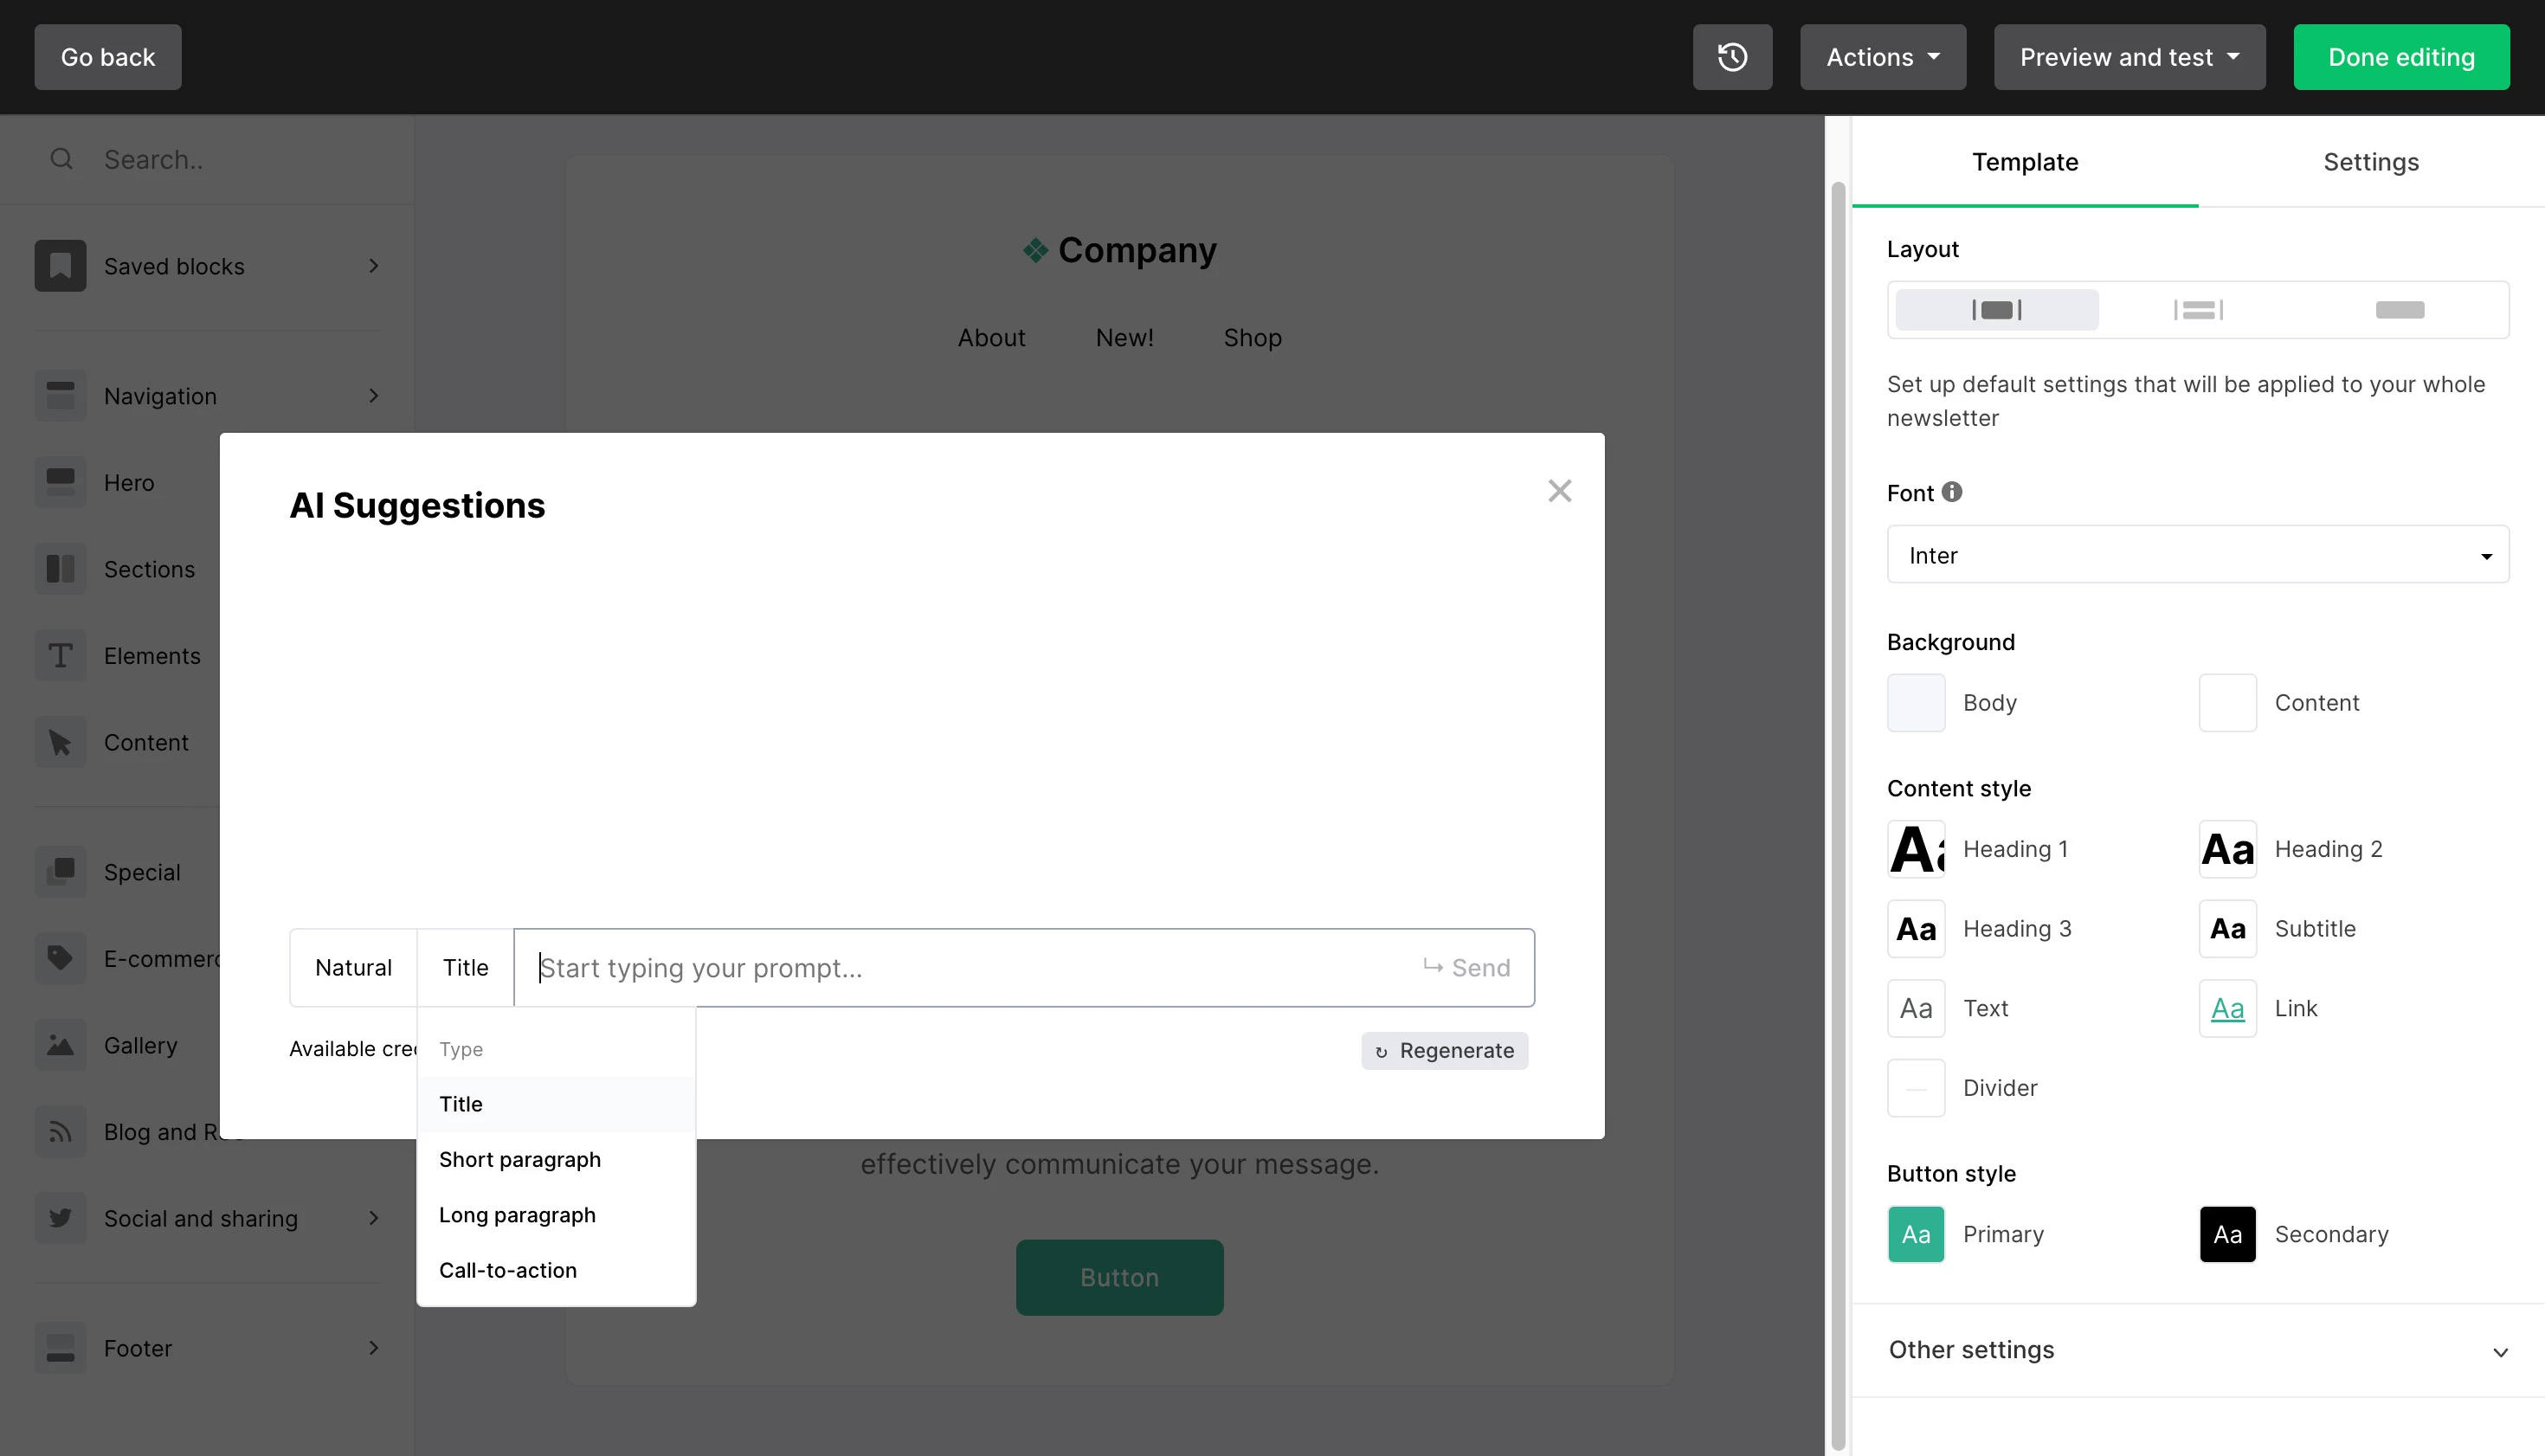Click the Navigation block icon
This screenshot has width=2545, height=1456.
60,396
